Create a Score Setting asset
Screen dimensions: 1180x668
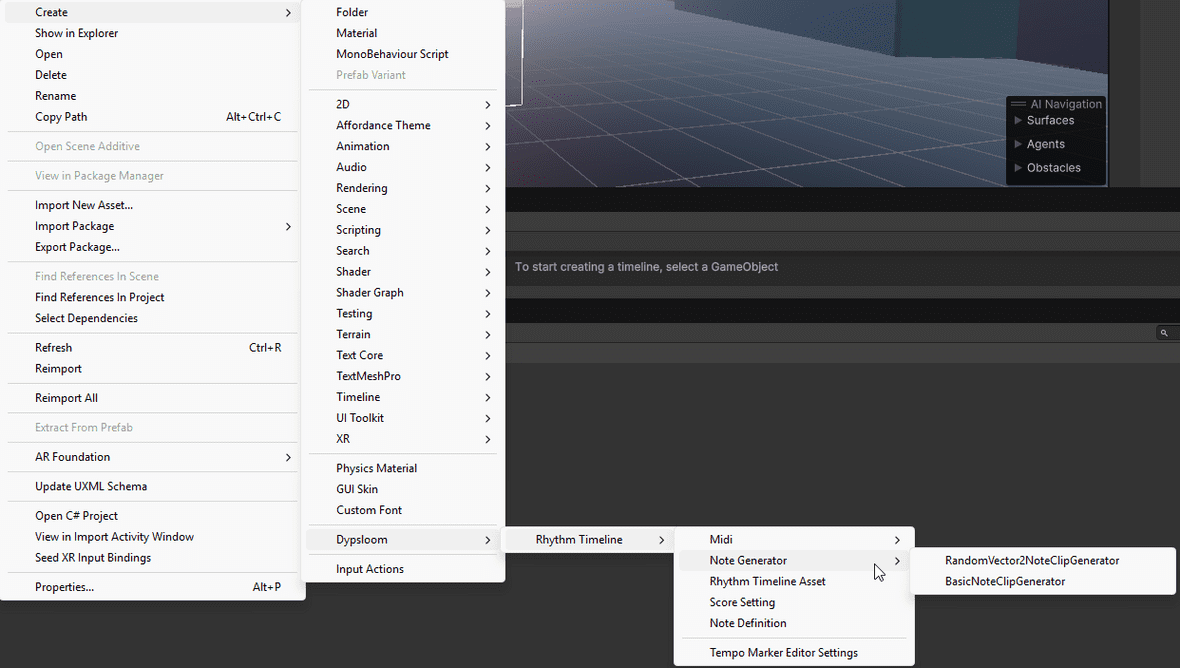point(742,603)
